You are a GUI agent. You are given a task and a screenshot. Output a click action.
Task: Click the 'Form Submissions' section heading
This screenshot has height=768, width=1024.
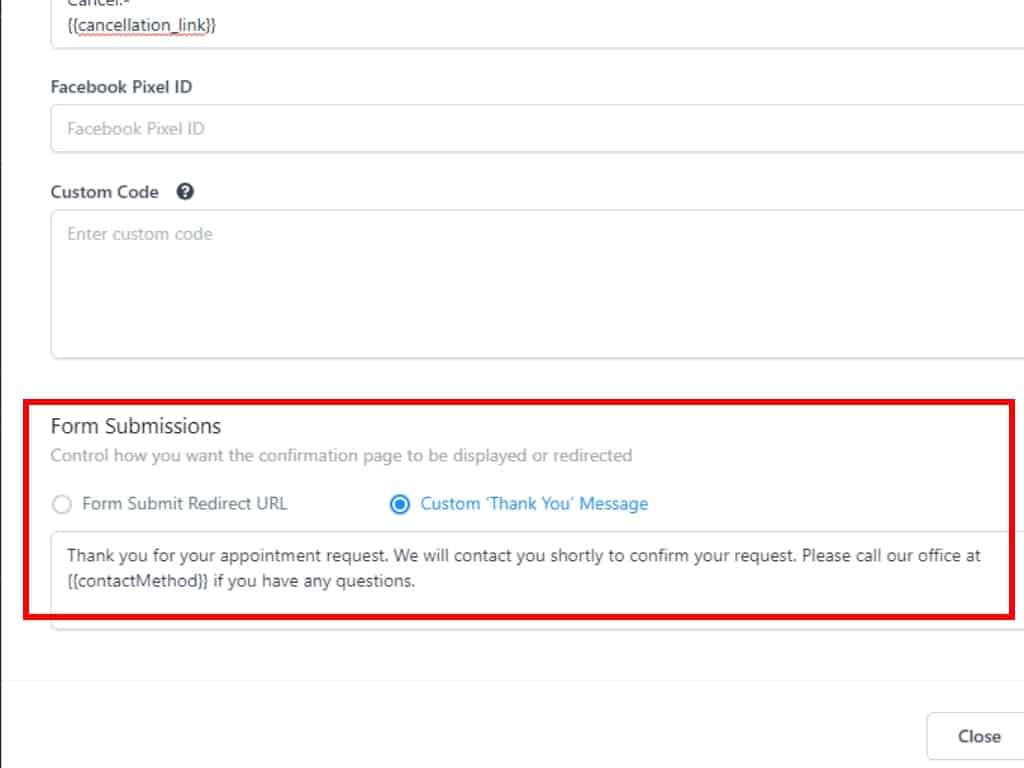click(x=136, y=426)
